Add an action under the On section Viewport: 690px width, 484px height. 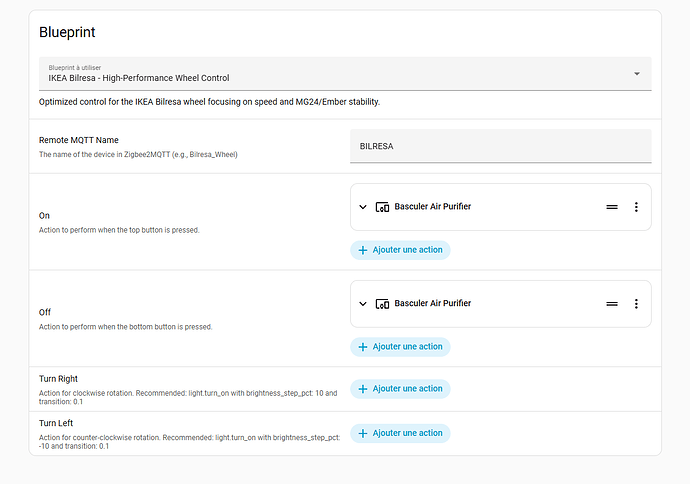pos(401,250)
